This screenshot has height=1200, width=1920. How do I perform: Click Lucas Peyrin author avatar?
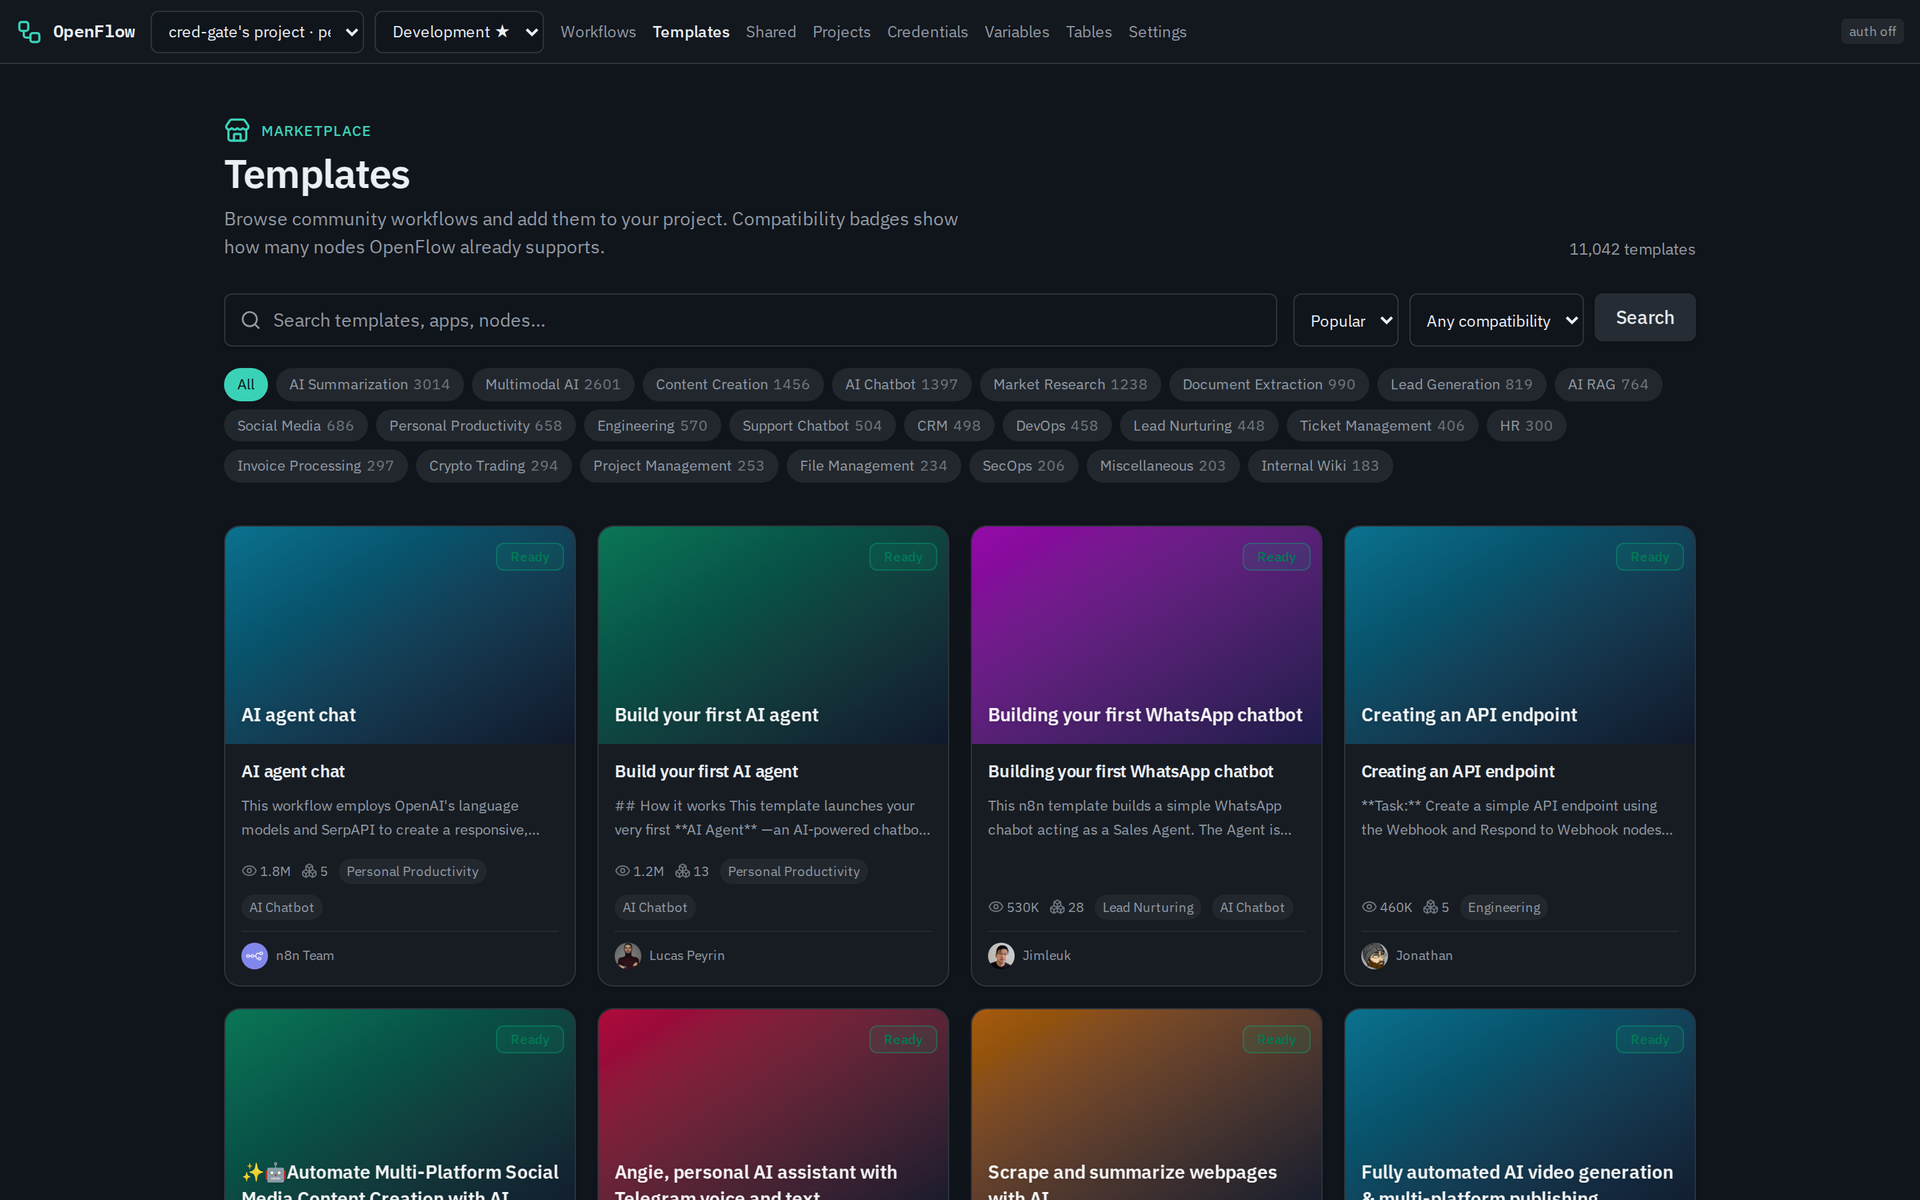click(x=628, y=956)
